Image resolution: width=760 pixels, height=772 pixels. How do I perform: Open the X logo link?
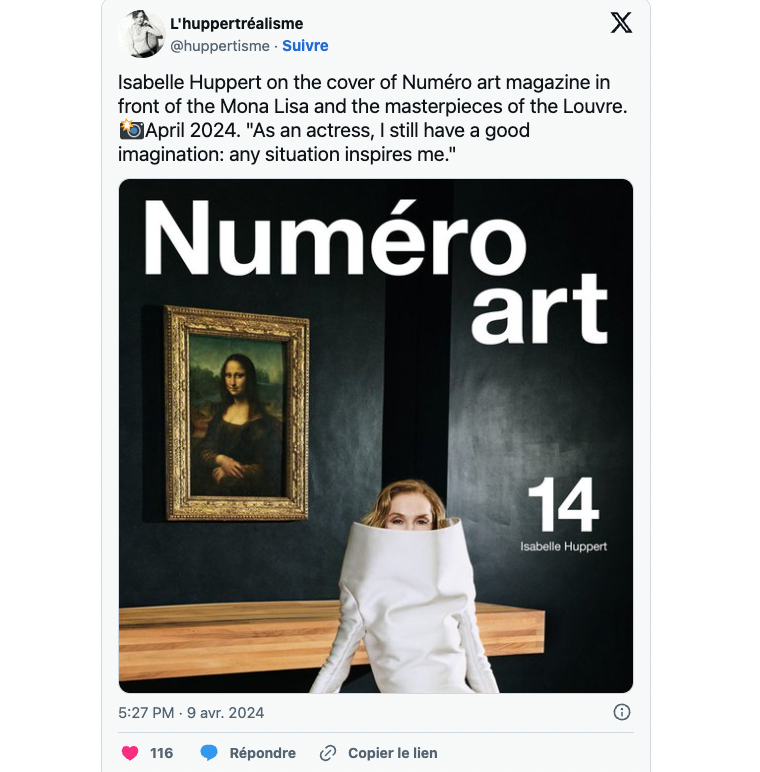pyautogui.click(x=621, y=23)
